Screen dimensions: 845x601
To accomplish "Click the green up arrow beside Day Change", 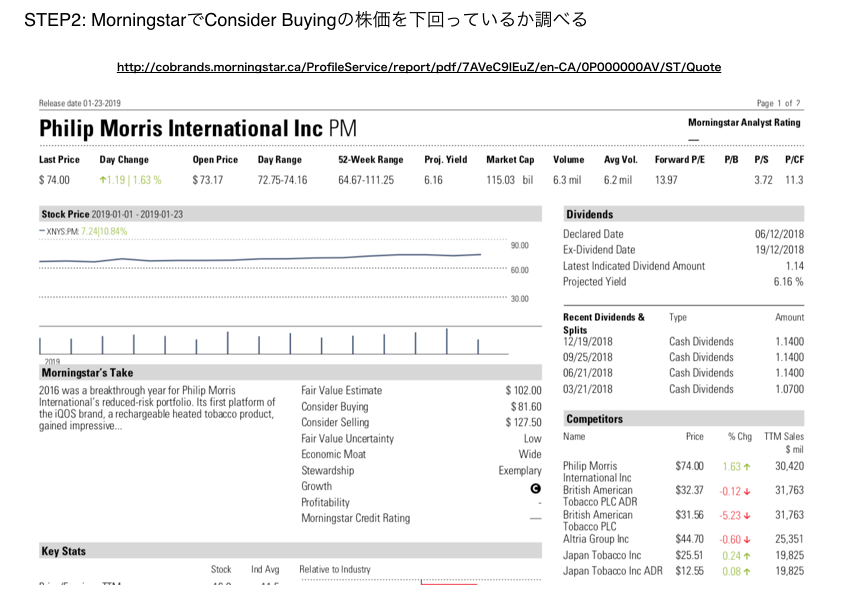I will 103,180.
